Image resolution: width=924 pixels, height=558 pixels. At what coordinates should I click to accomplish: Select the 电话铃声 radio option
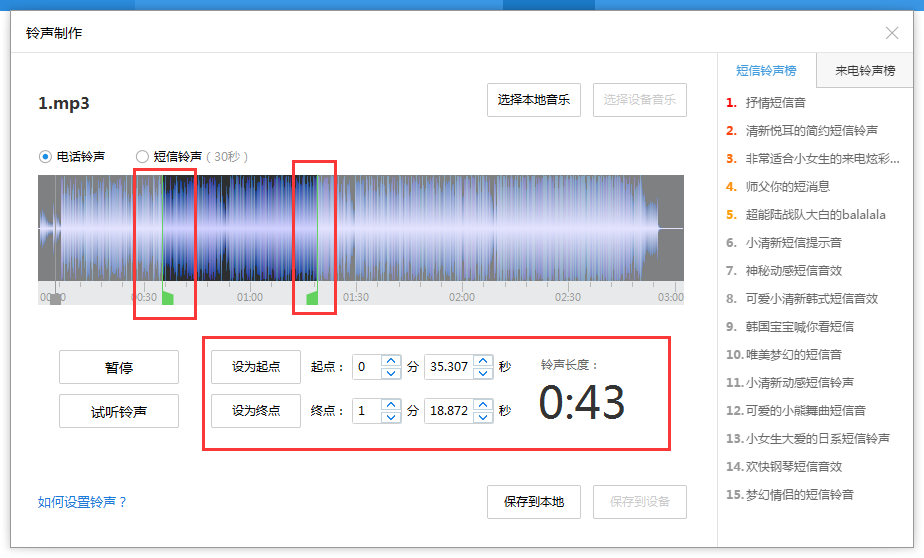[45, 157]
